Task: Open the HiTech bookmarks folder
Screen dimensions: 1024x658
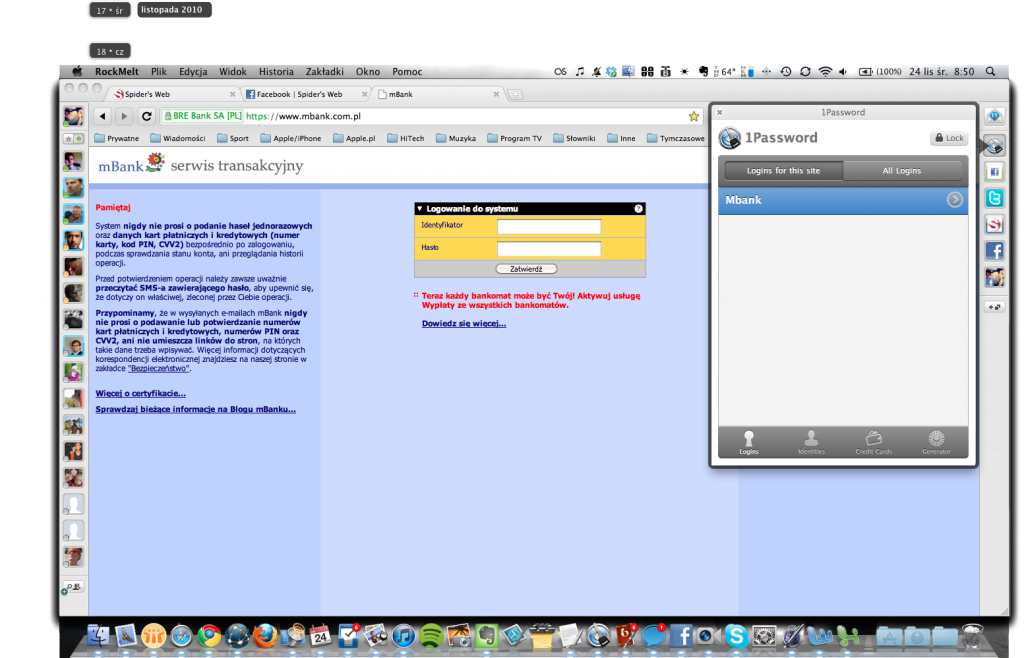Action: point(406,138)
